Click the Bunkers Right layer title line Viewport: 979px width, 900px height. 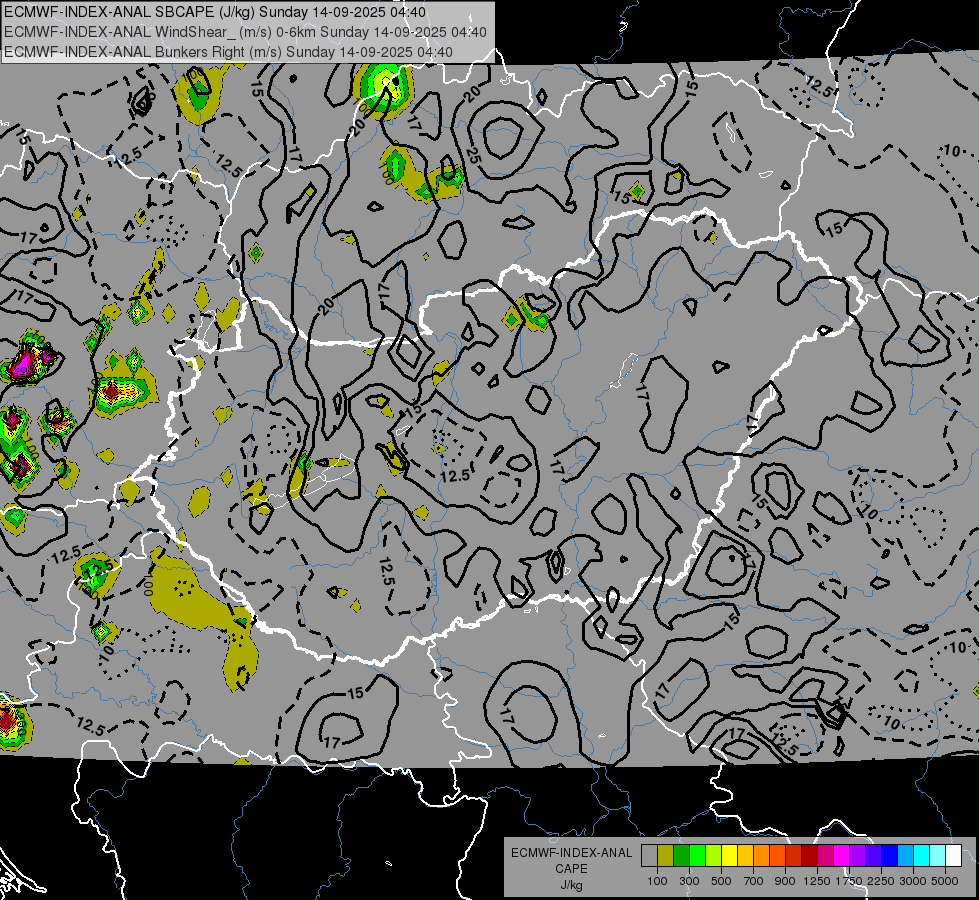click(228, 52)
